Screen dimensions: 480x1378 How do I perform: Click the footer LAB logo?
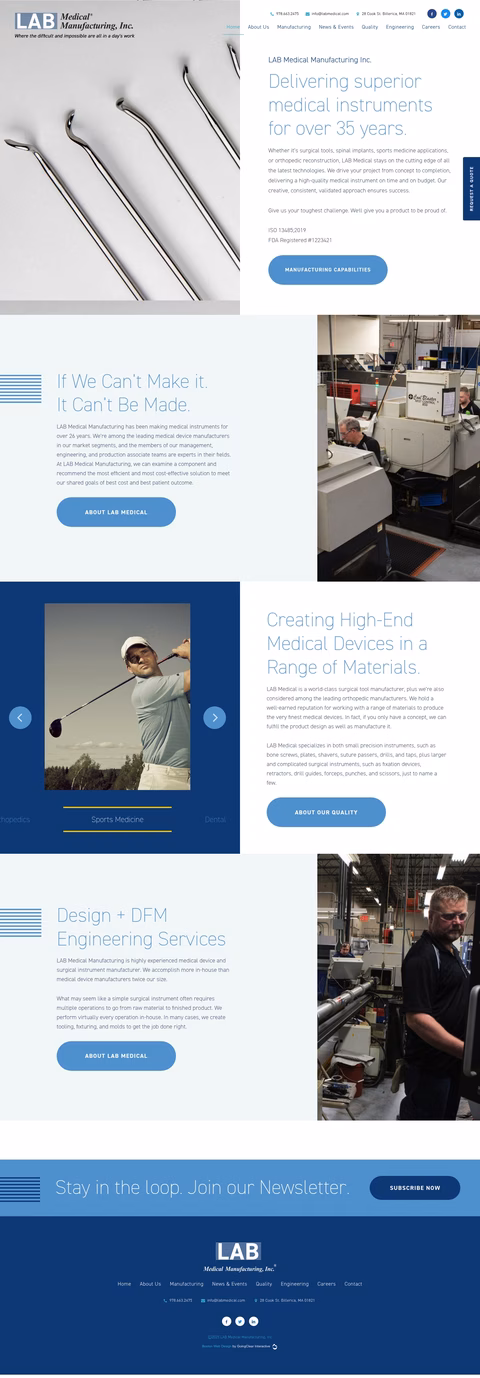click(x=240, y=1256)
